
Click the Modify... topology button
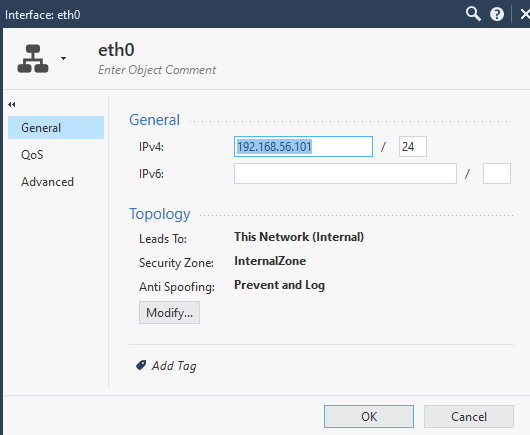(169, 312)
